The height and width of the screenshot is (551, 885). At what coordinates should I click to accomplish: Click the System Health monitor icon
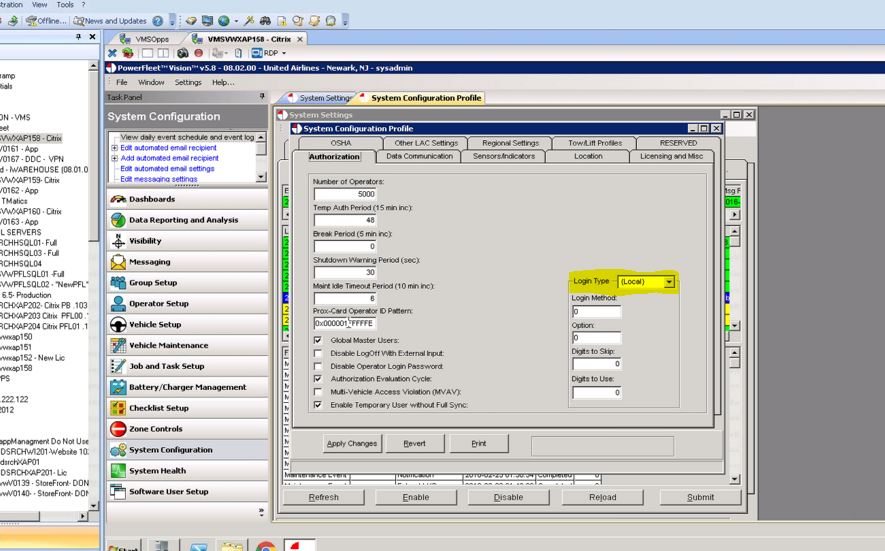(x=118, y=471)
